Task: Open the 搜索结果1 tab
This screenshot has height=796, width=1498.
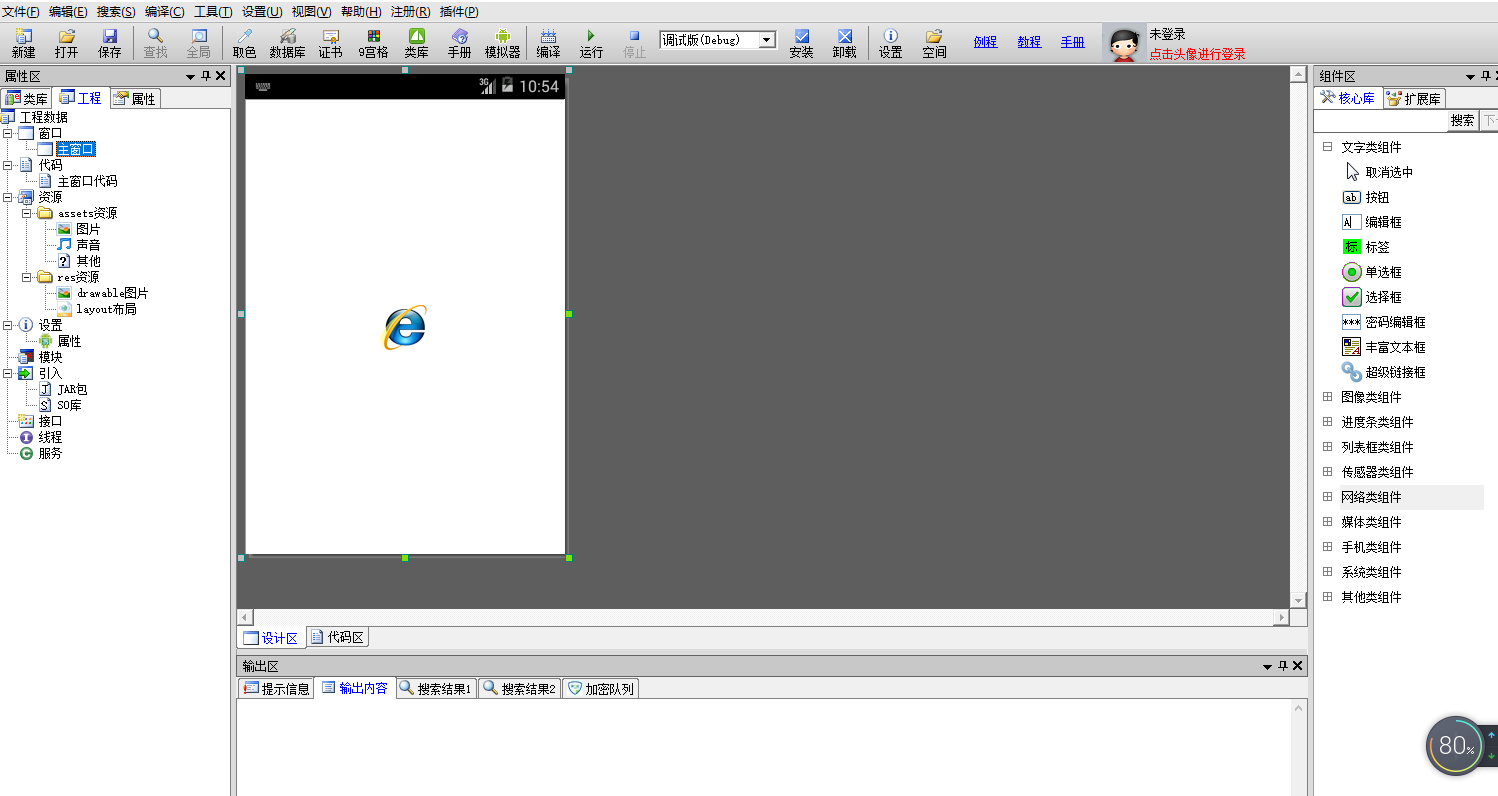Action: point(437,688)
